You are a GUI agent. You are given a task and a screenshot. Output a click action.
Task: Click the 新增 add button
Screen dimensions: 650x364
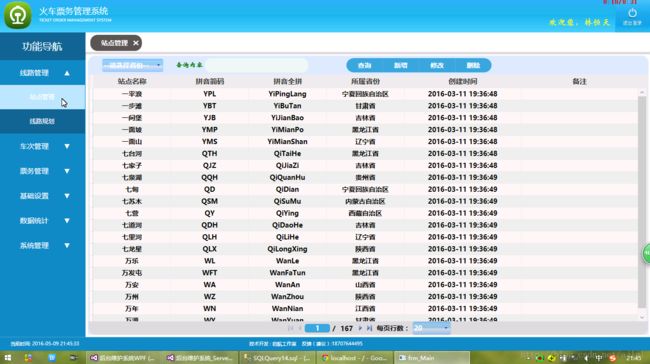pyautogui.click(x=400, y=66)
